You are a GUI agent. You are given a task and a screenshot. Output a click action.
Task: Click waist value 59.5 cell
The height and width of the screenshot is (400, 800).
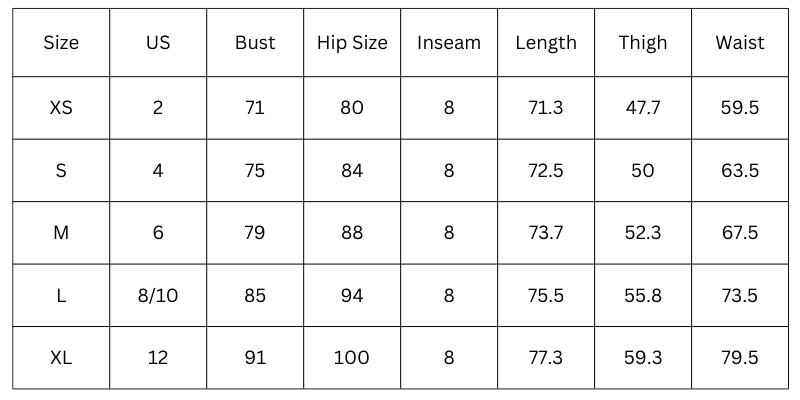[x=740, y=108]
